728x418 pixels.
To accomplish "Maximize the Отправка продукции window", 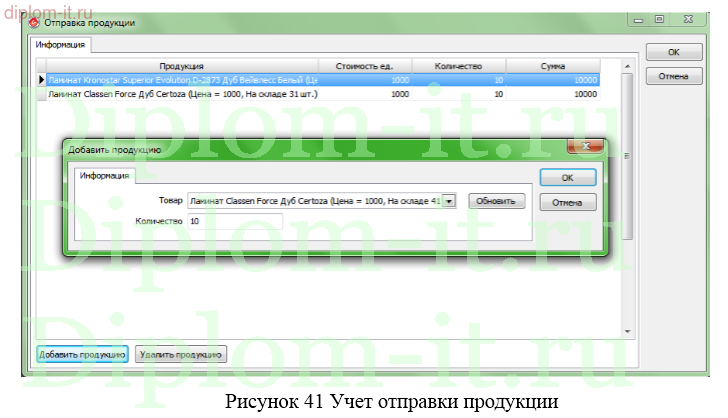I will pos(660,19).
